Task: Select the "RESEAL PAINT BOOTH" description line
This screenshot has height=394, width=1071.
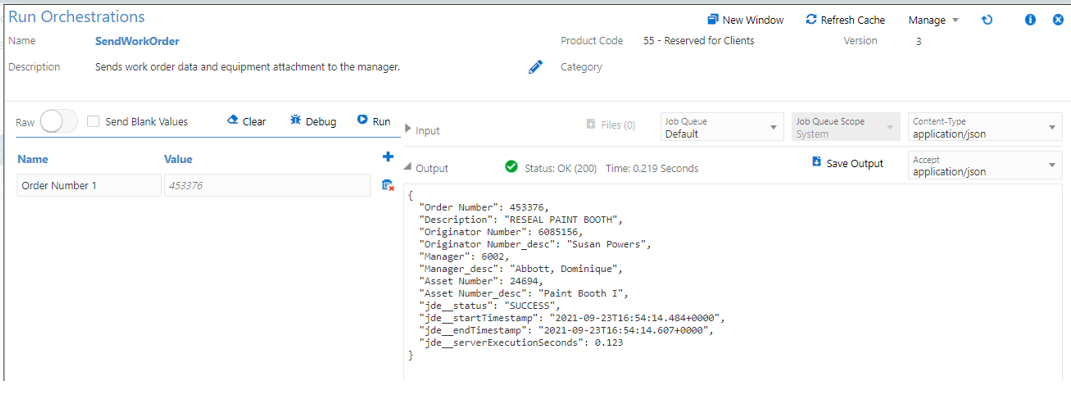Action: [520, 219]
